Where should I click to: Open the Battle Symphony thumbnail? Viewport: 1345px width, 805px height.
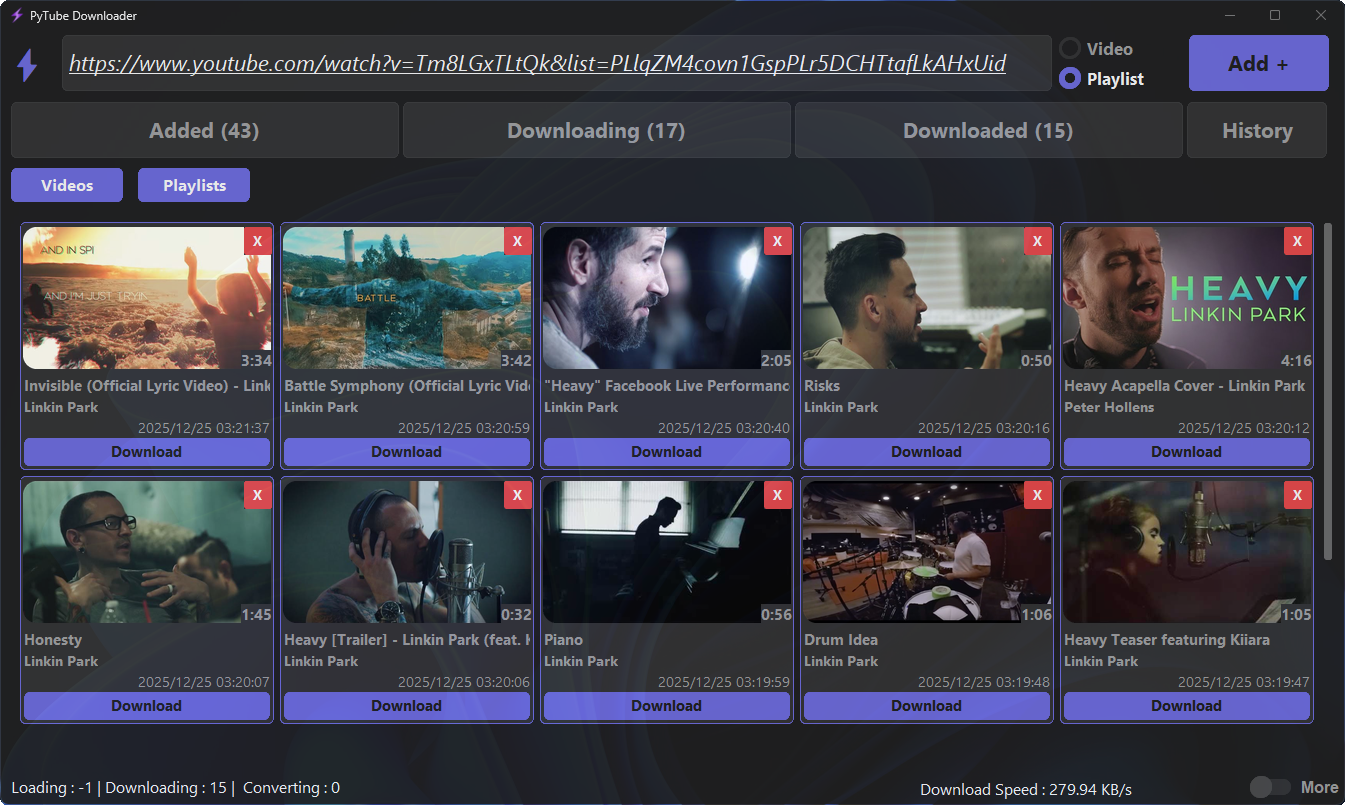406,298
